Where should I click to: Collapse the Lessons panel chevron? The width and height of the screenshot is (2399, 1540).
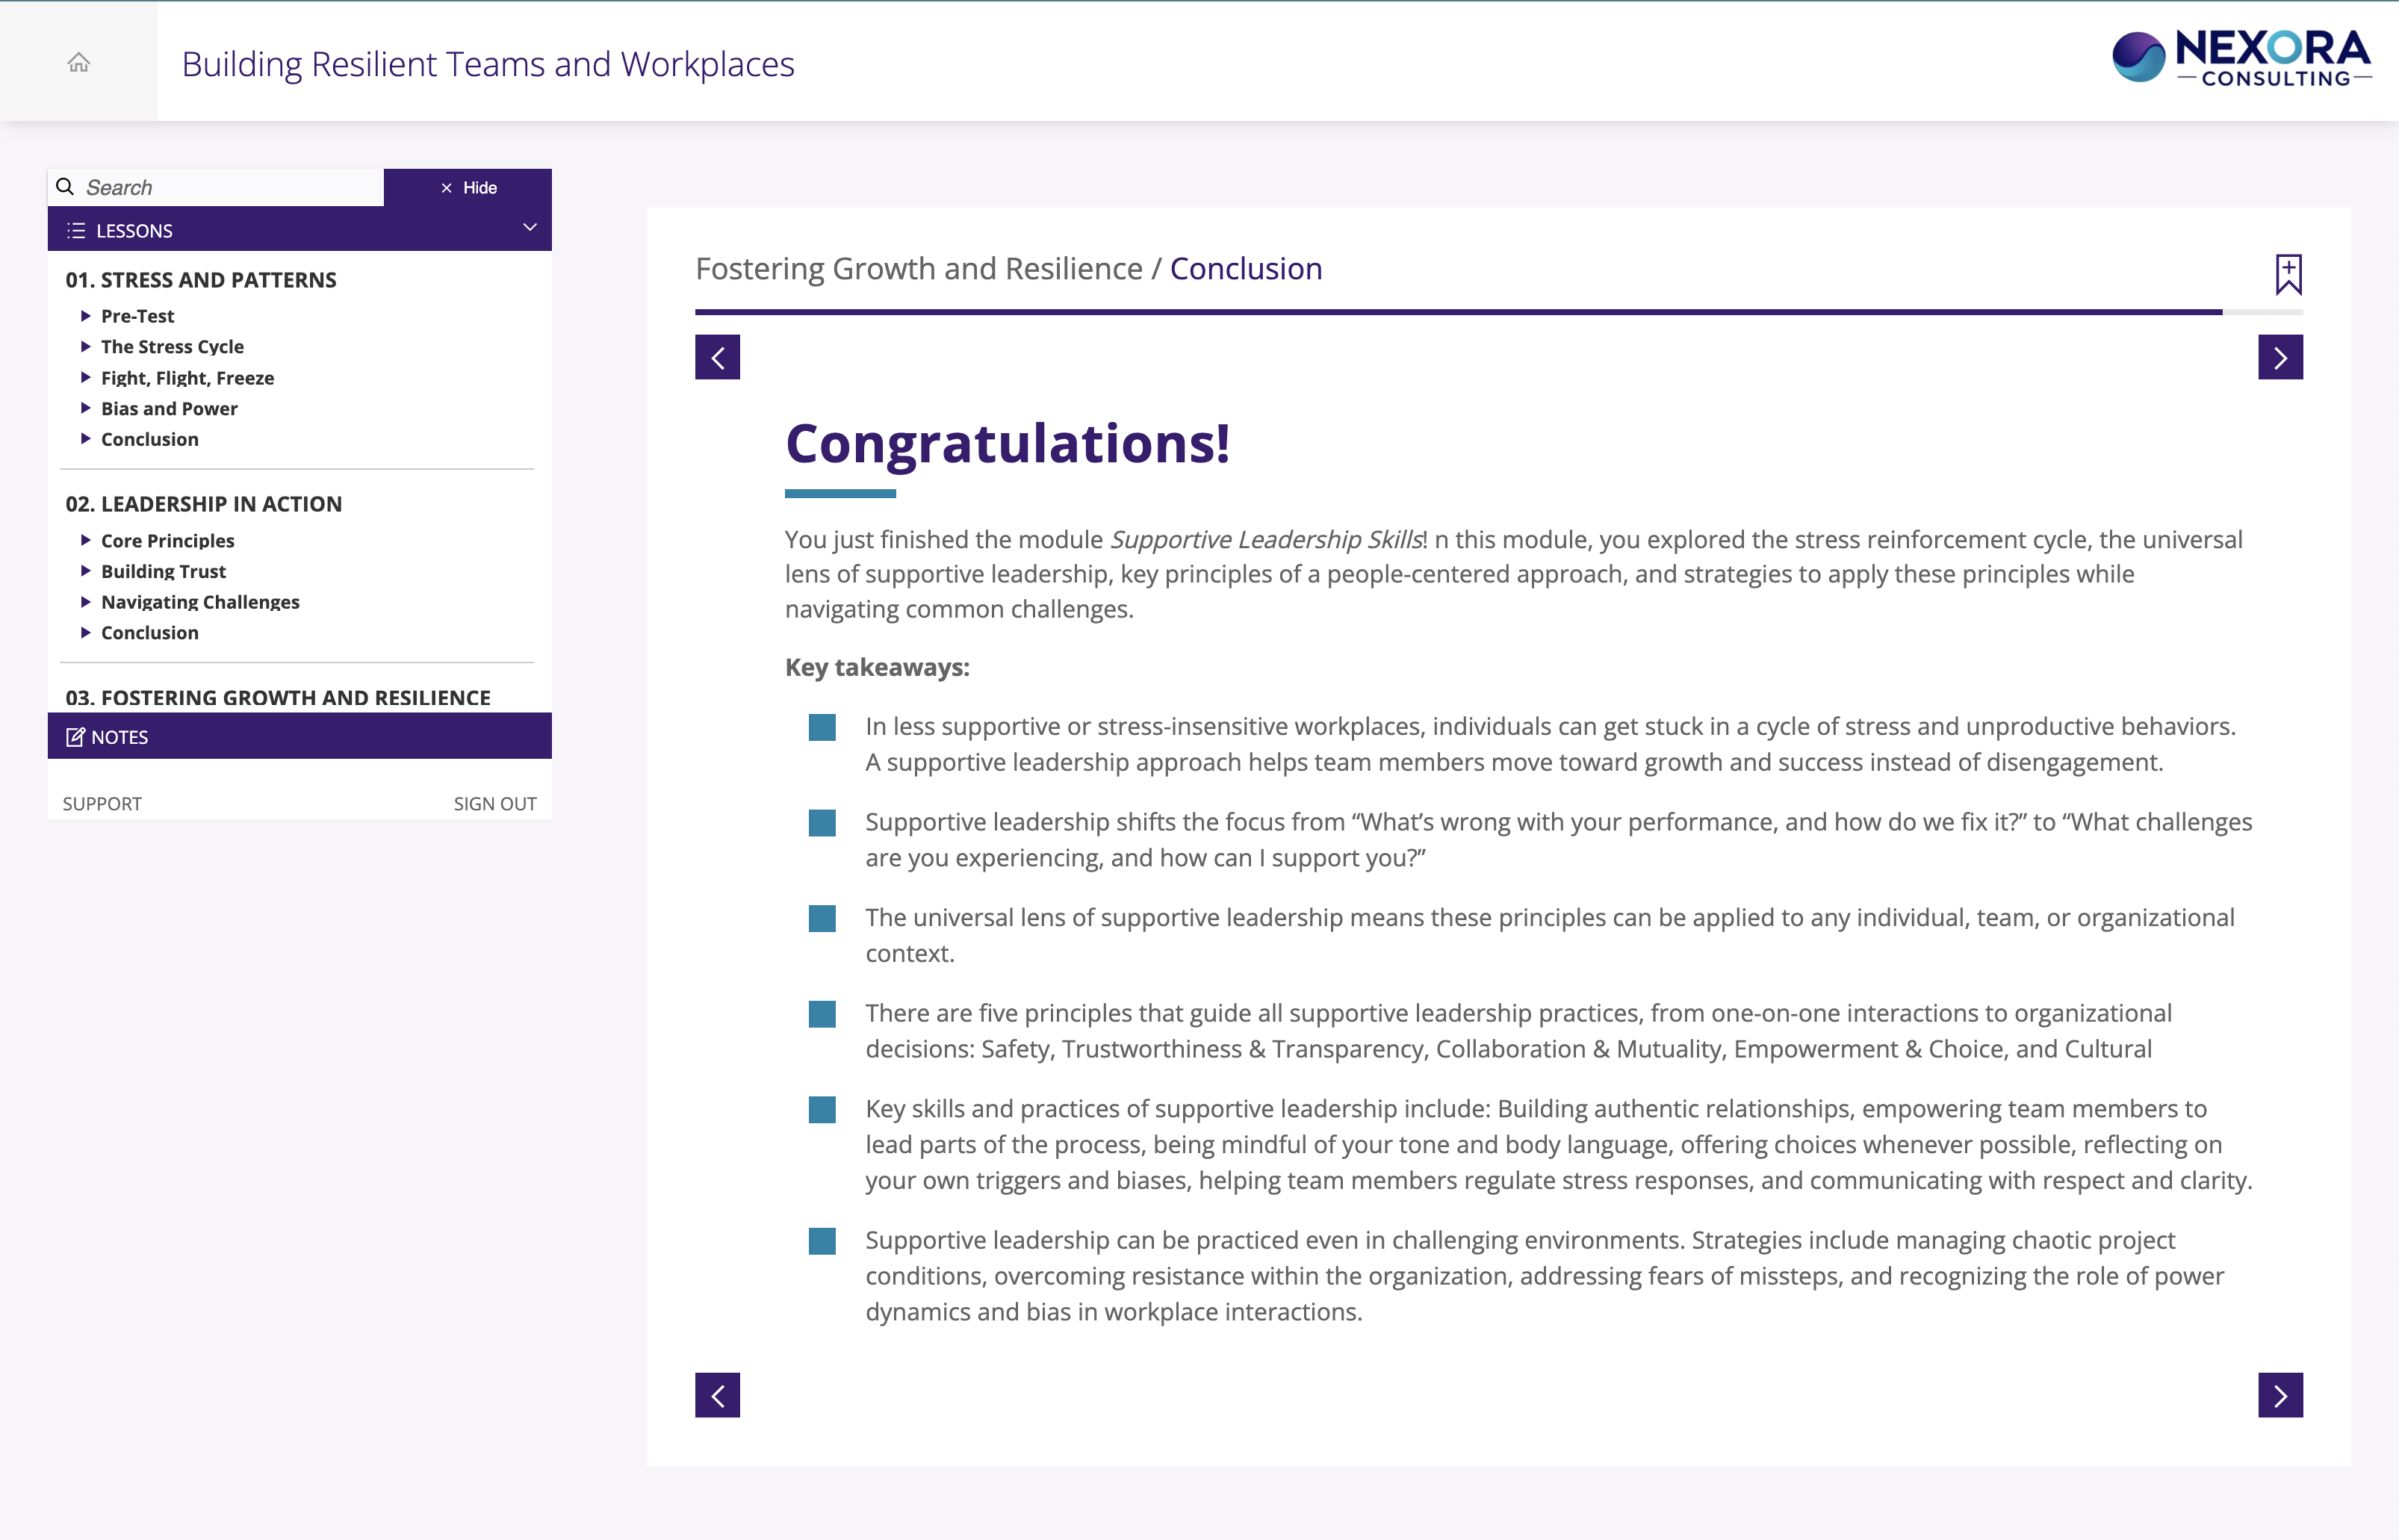coord(530,228)
